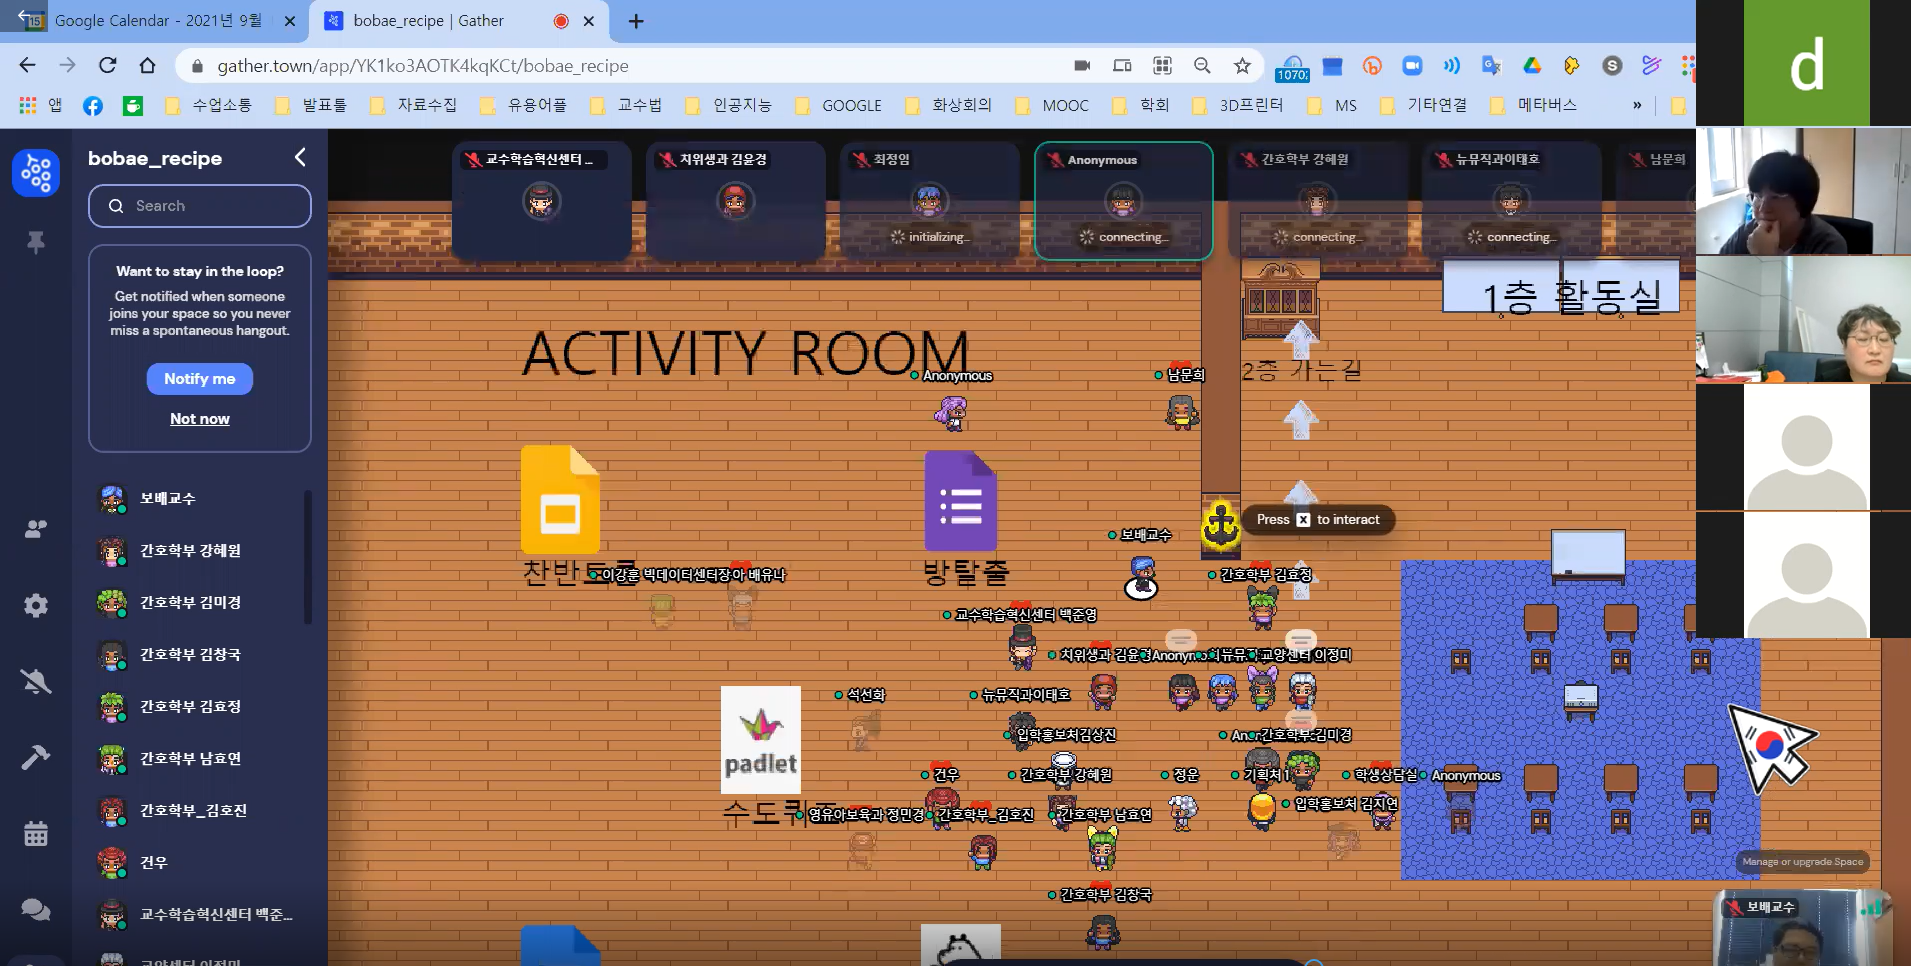Open the settings gear in Gather sidebar
This screenshot has height=966, width=1911.
pyautogui.click(x=36, y=605)
